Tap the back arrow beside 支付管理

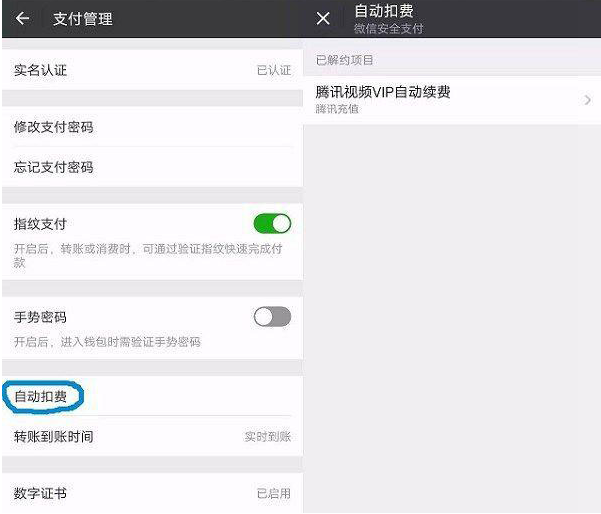22,18
